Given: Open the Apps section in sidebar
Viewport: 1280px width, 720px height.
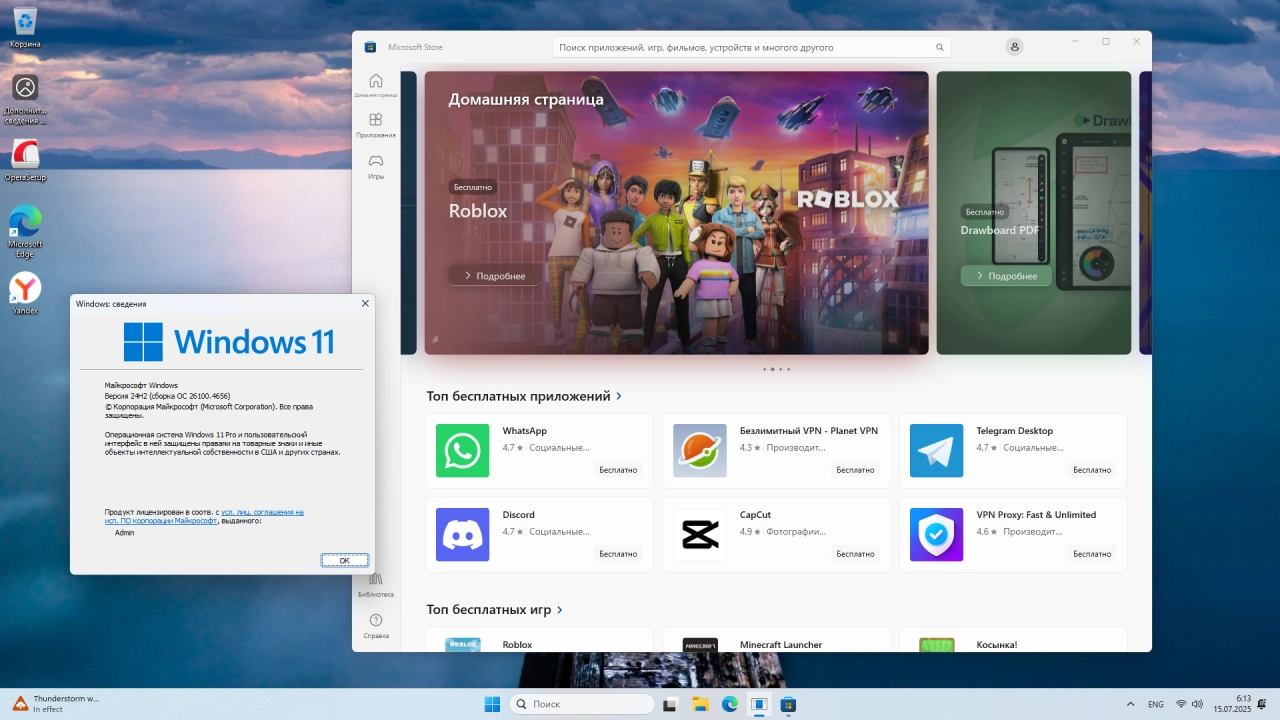Looking at the screenshot, I should click(x=375, y=125).
